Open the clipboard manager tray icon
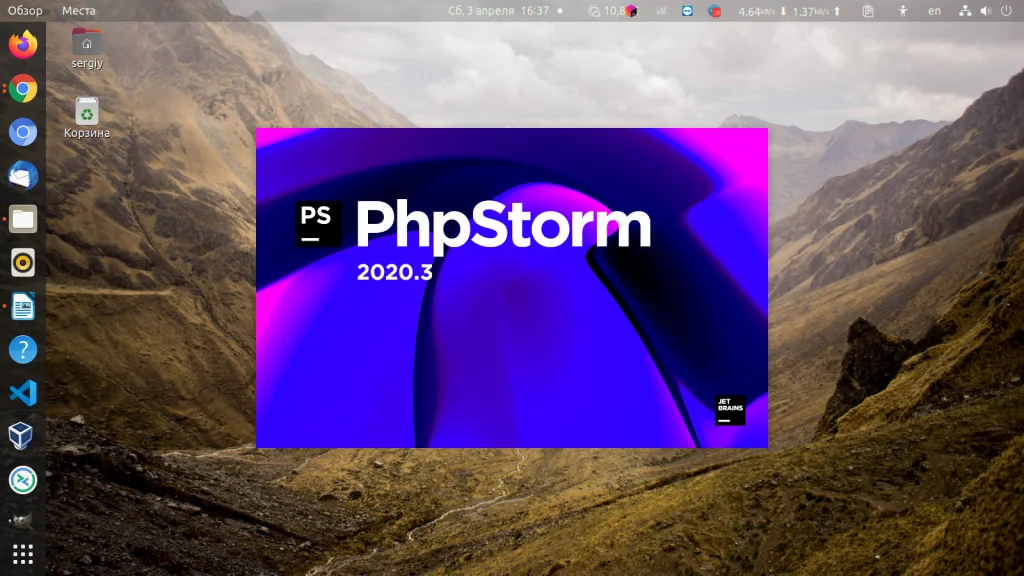The height and width of the screenshot is (576, 1024). tap(868, 11)
